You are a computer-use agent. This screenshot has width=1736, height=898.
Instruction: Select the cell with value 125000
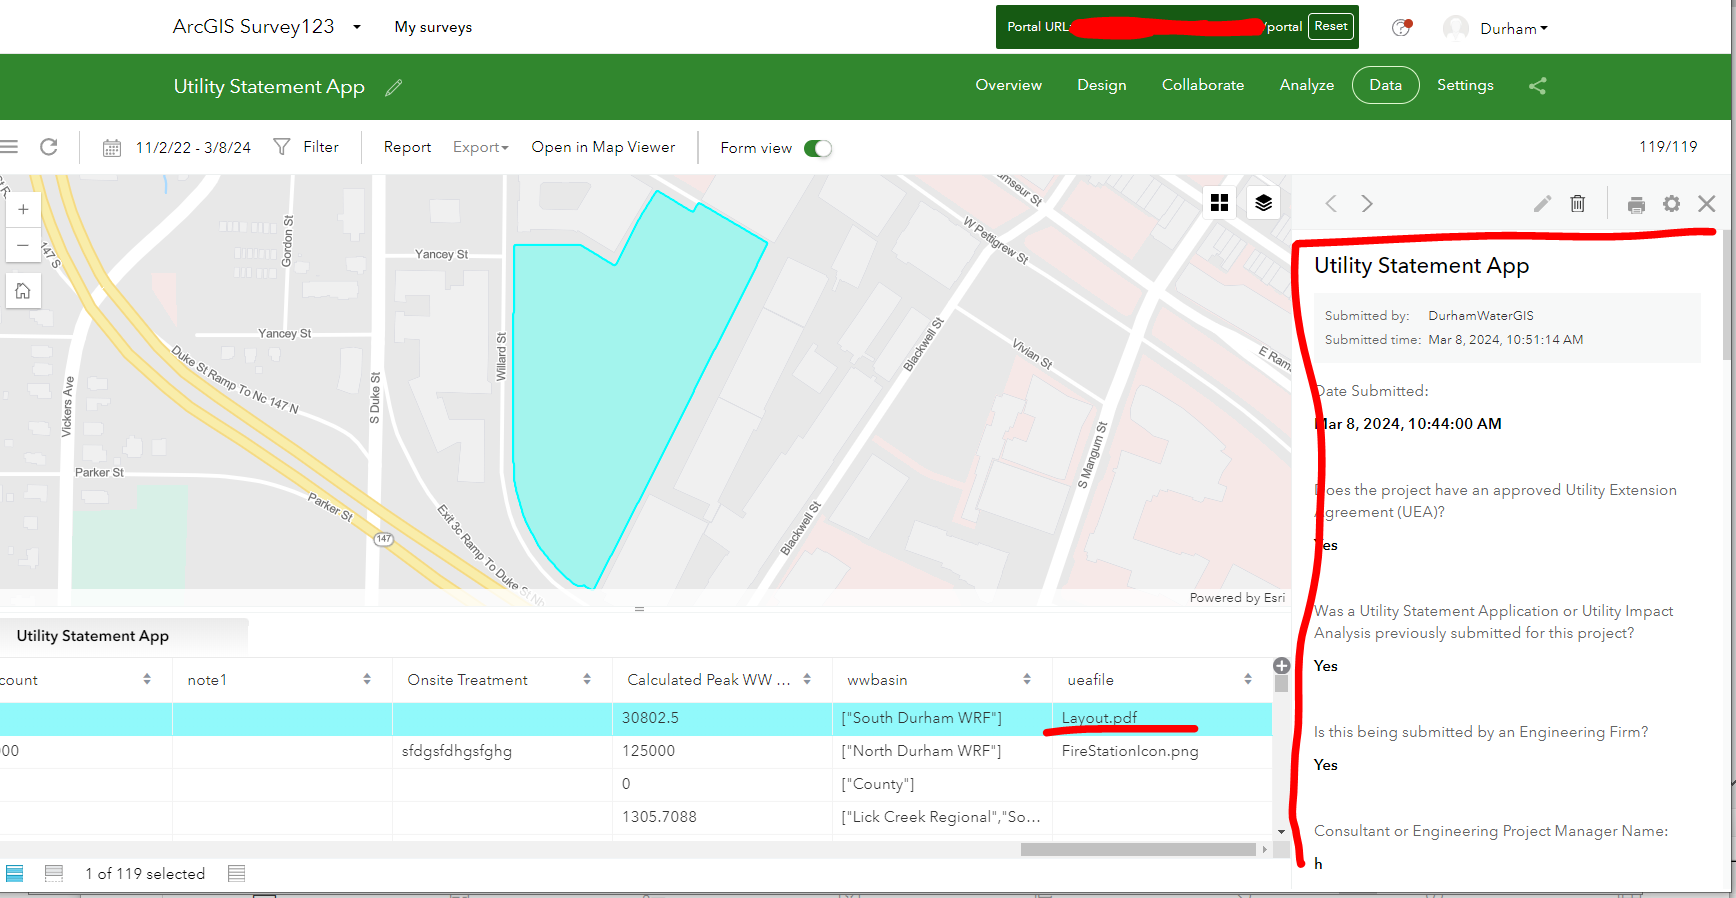point(722,751)
